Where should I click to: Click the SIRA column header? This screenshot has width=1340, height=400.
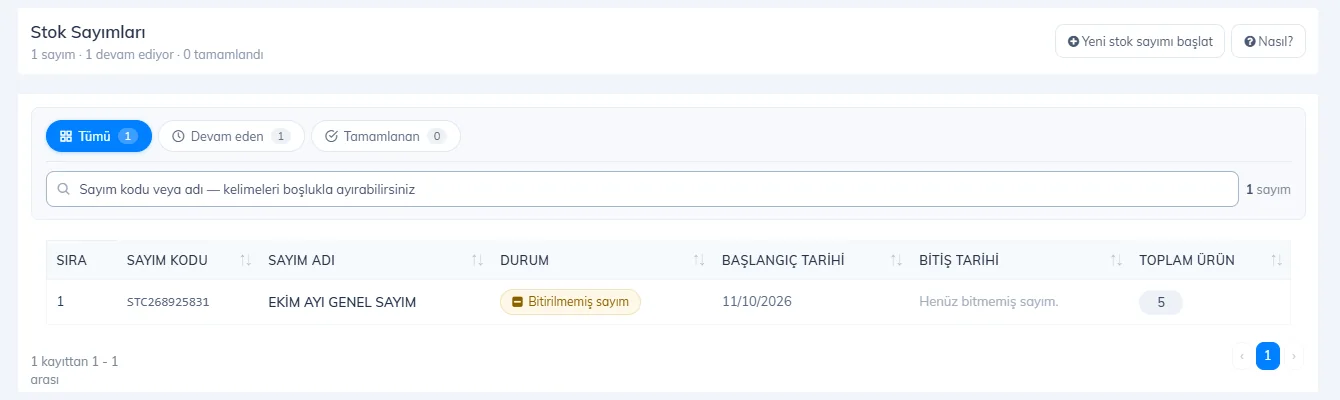72,260
